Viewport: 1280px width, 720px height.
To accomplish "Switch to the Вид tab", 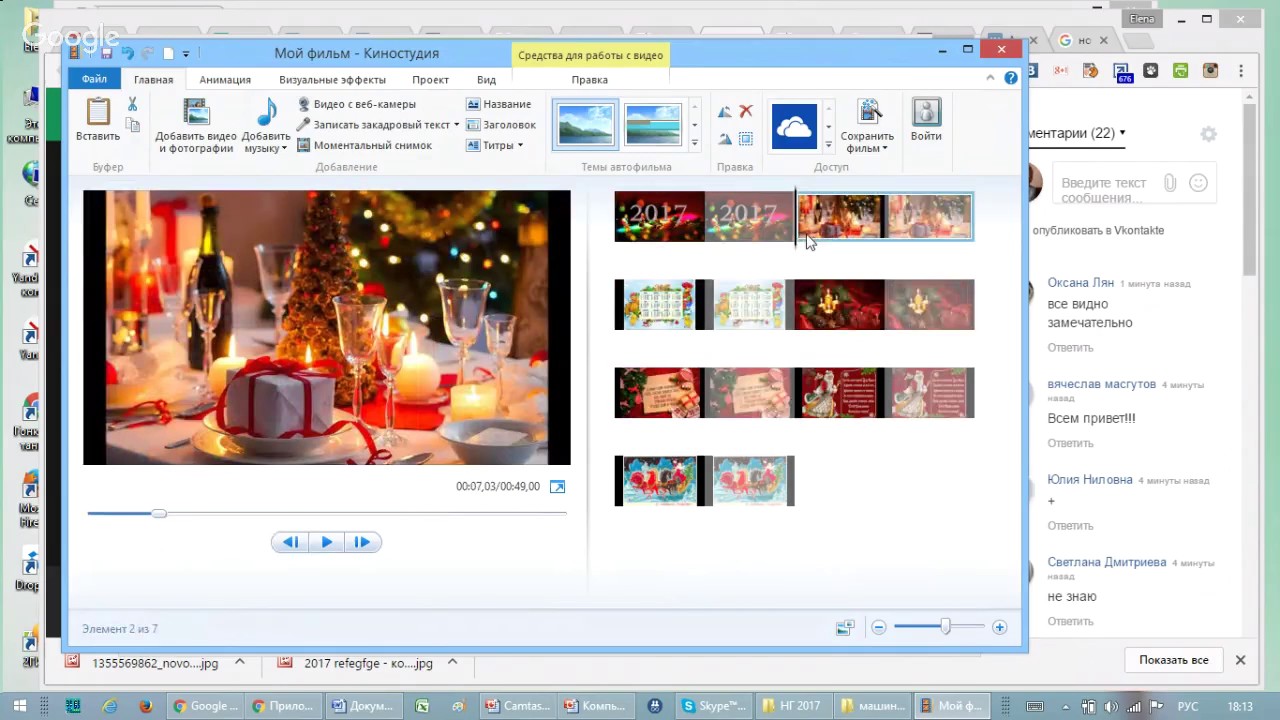I will pos(486,80).
